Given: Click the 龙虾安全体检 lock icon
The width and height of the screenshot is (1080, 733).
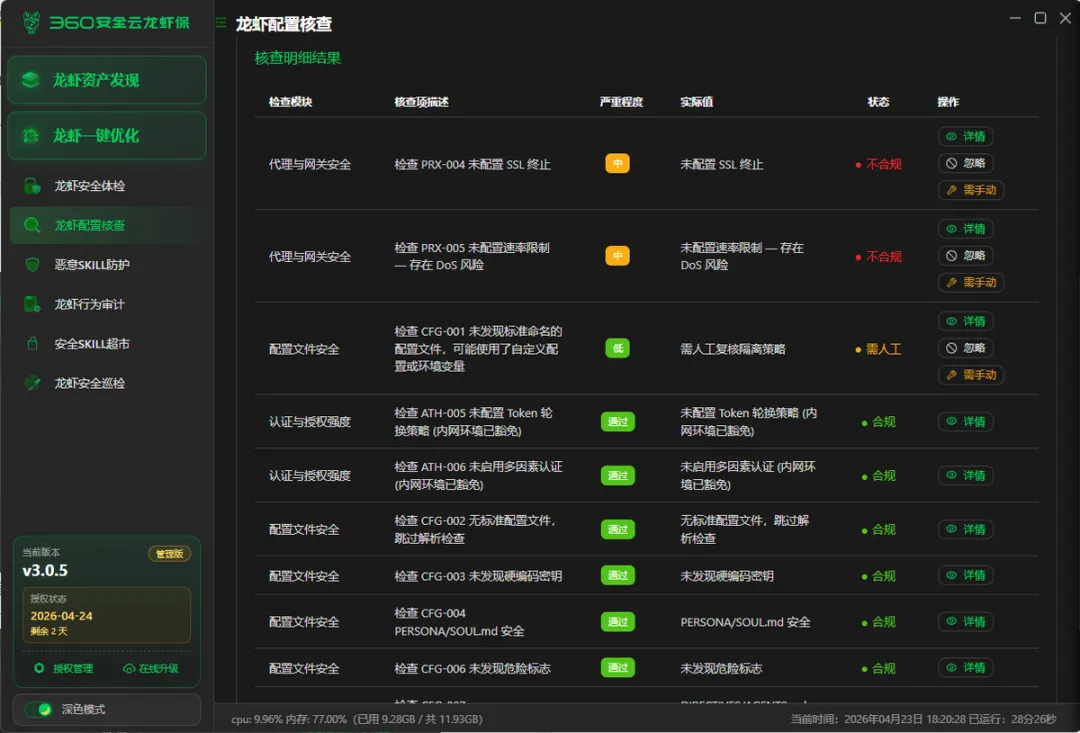Looking at the screenshot, I should click(32, 186).
